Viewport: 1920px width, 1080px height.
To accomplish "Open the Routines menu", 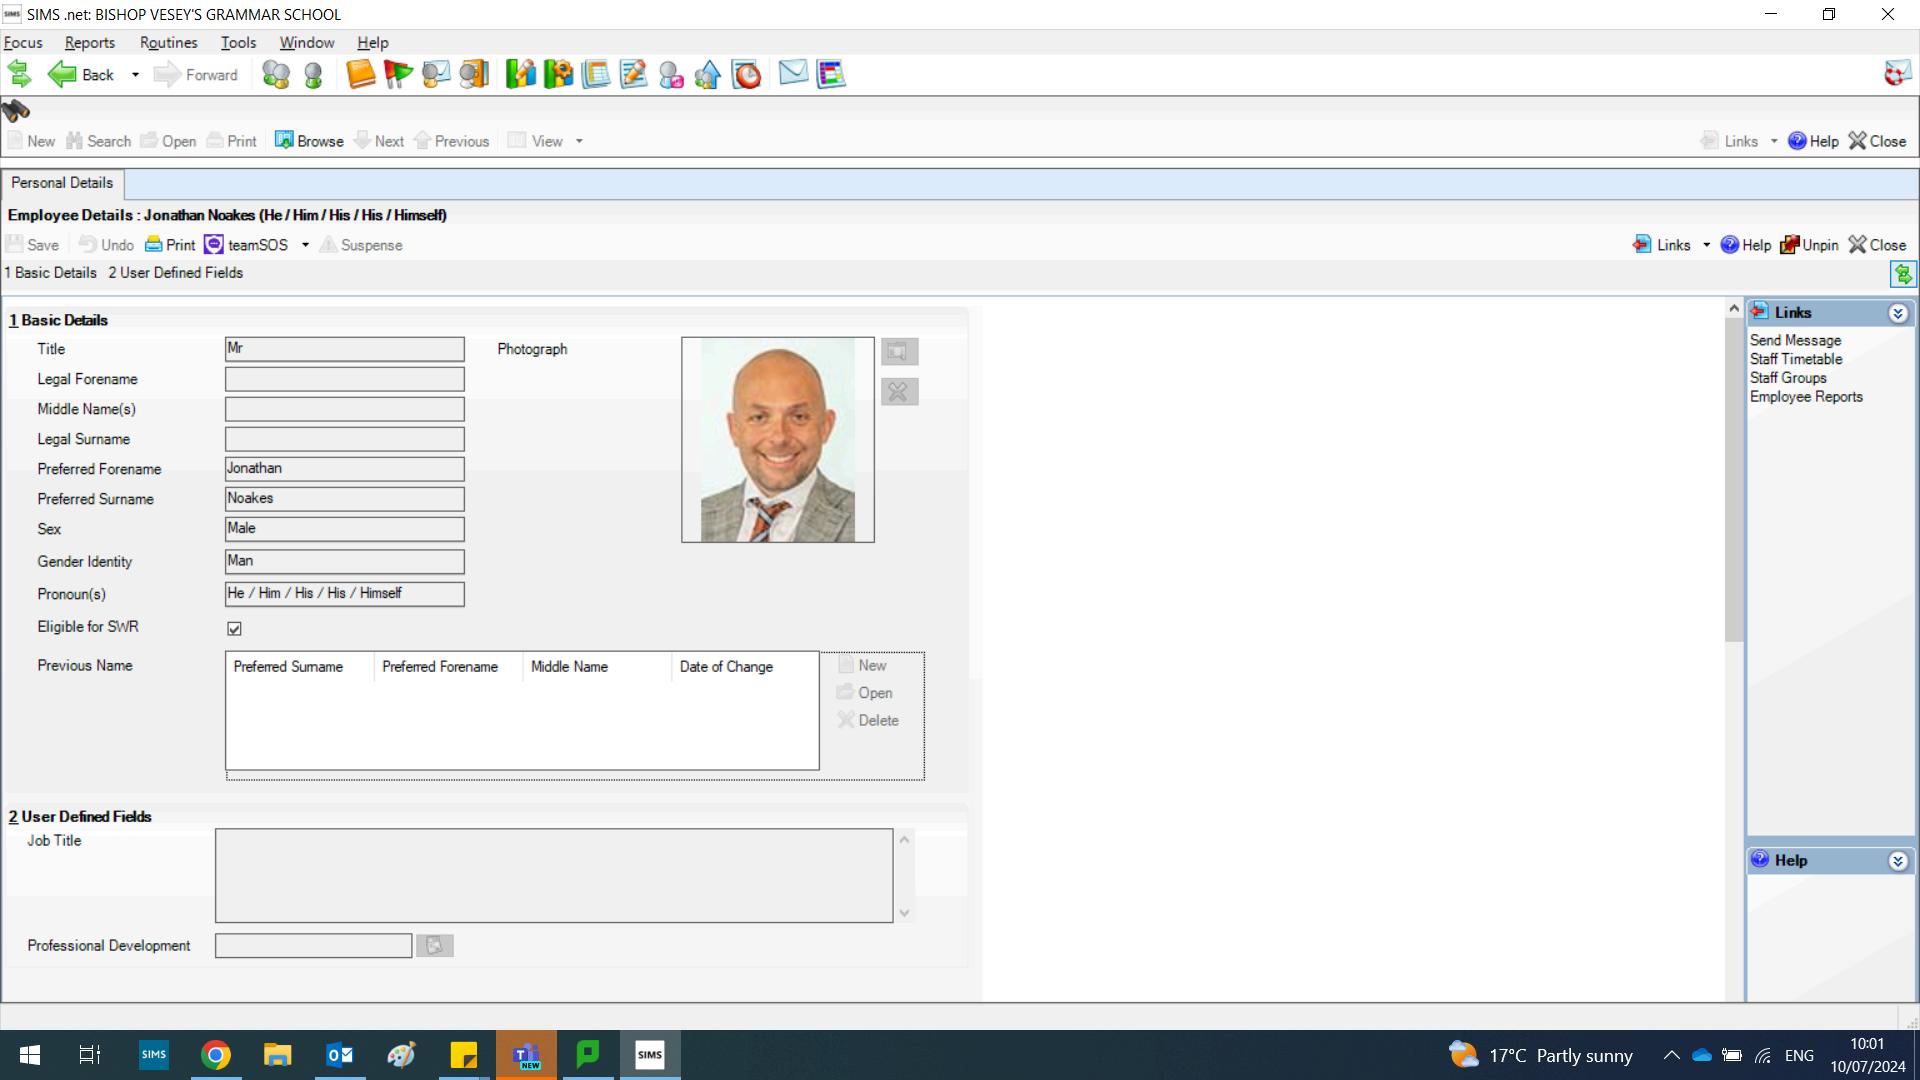I will (168, 42).
